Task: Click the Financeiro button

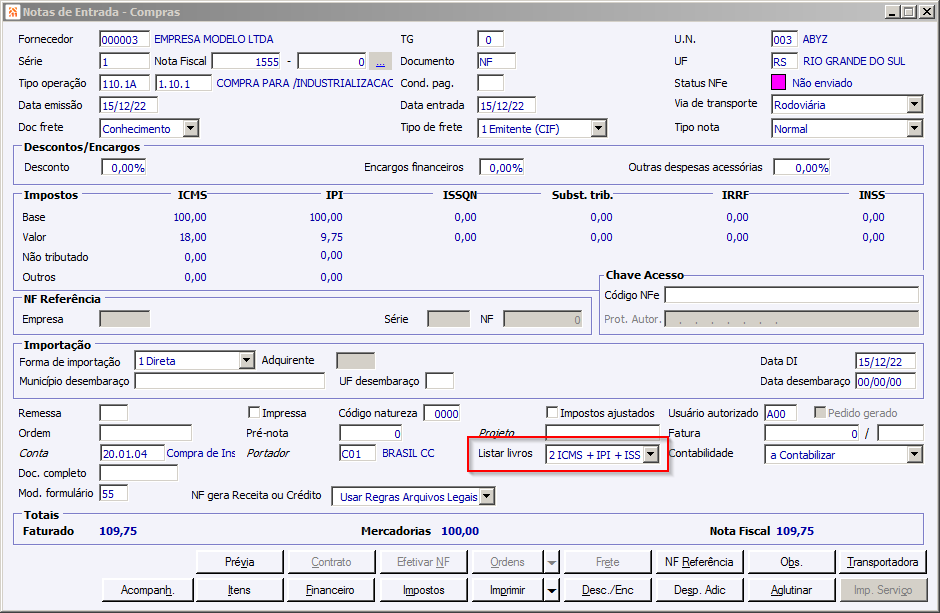Action: [330, 590]
